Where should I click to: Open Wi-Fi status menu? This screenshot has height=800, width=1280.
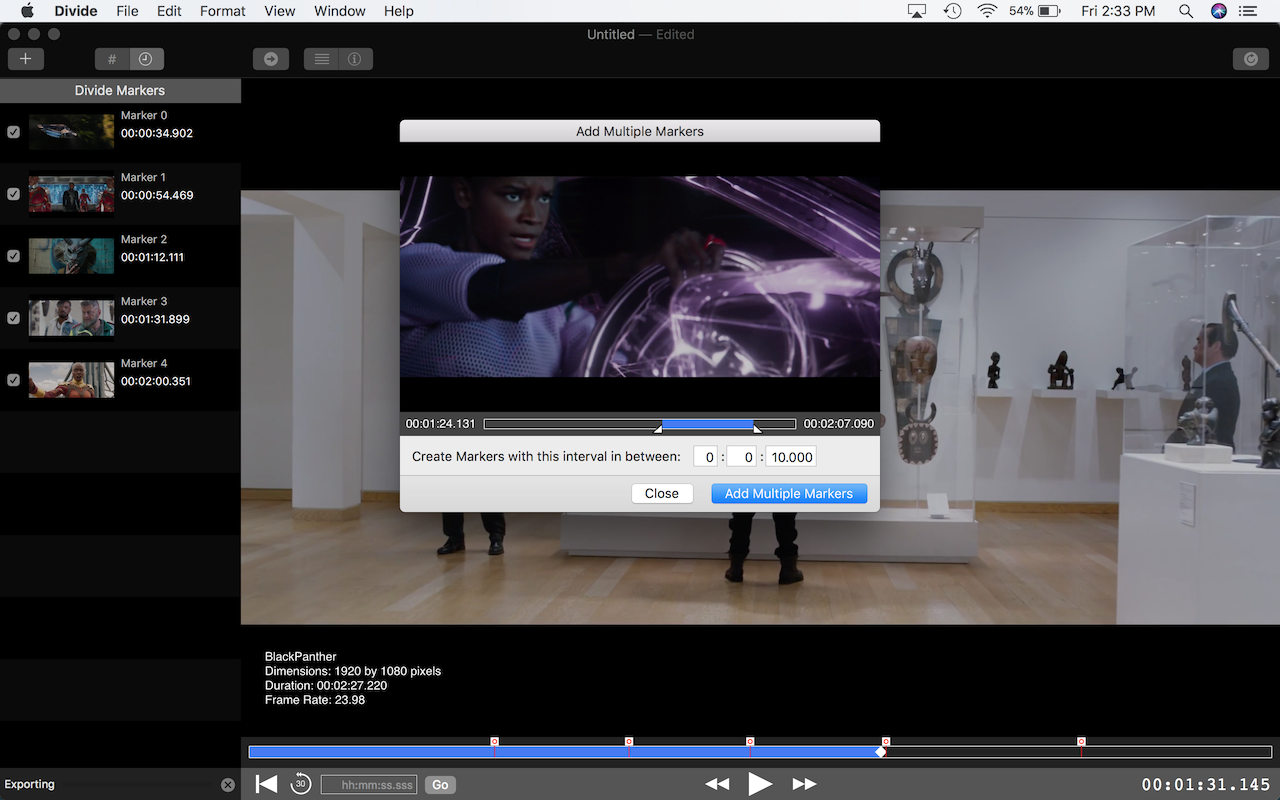988,11
